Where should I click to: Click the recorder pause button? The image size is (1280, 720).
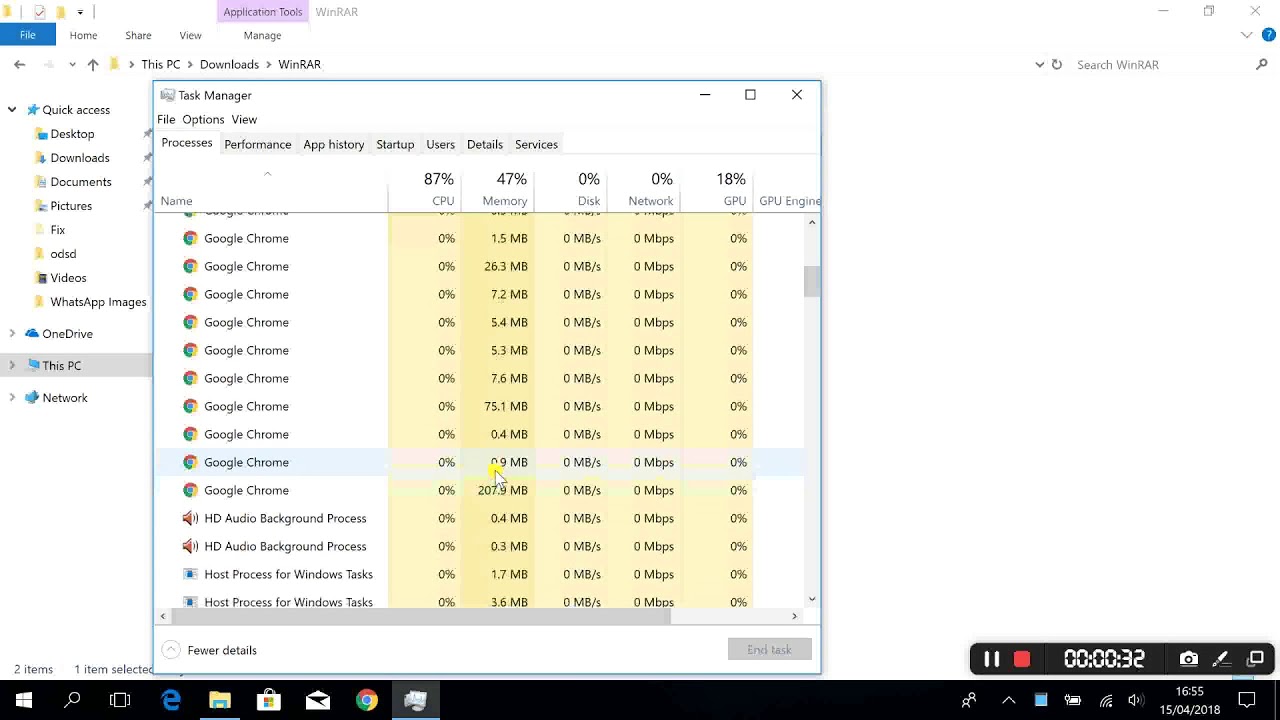(991, 659)
